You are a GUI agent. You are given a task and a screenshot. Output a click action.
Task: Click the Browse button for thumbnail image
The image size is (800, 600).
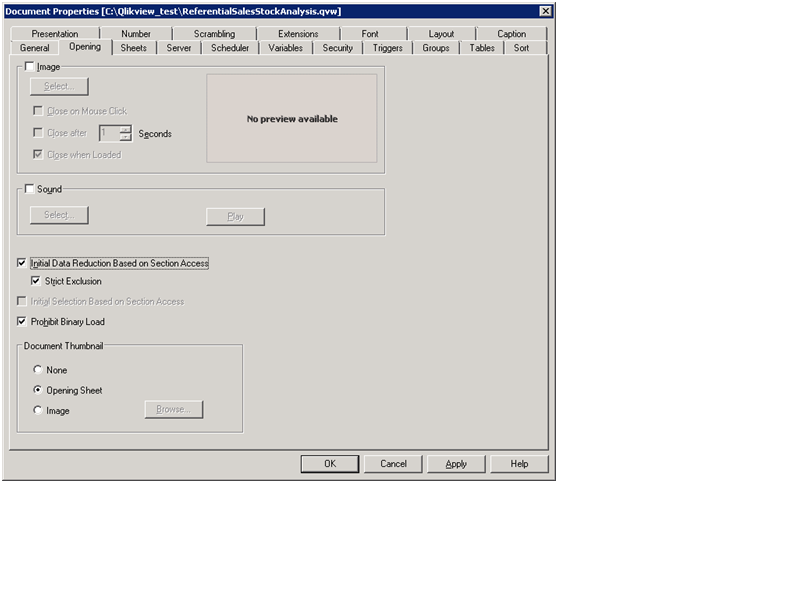[x=173, y=409]
